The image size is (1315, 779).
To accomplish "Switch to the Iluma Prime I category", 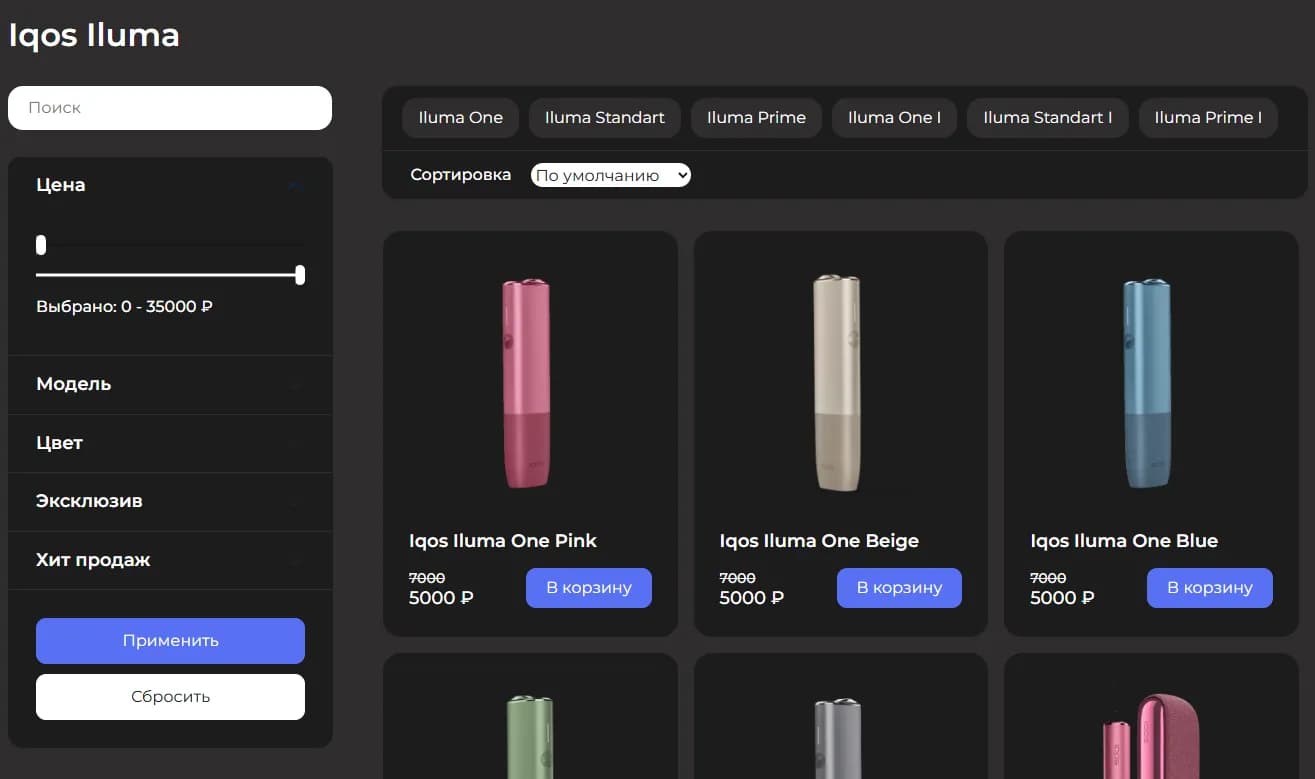I will point(1207,117).
